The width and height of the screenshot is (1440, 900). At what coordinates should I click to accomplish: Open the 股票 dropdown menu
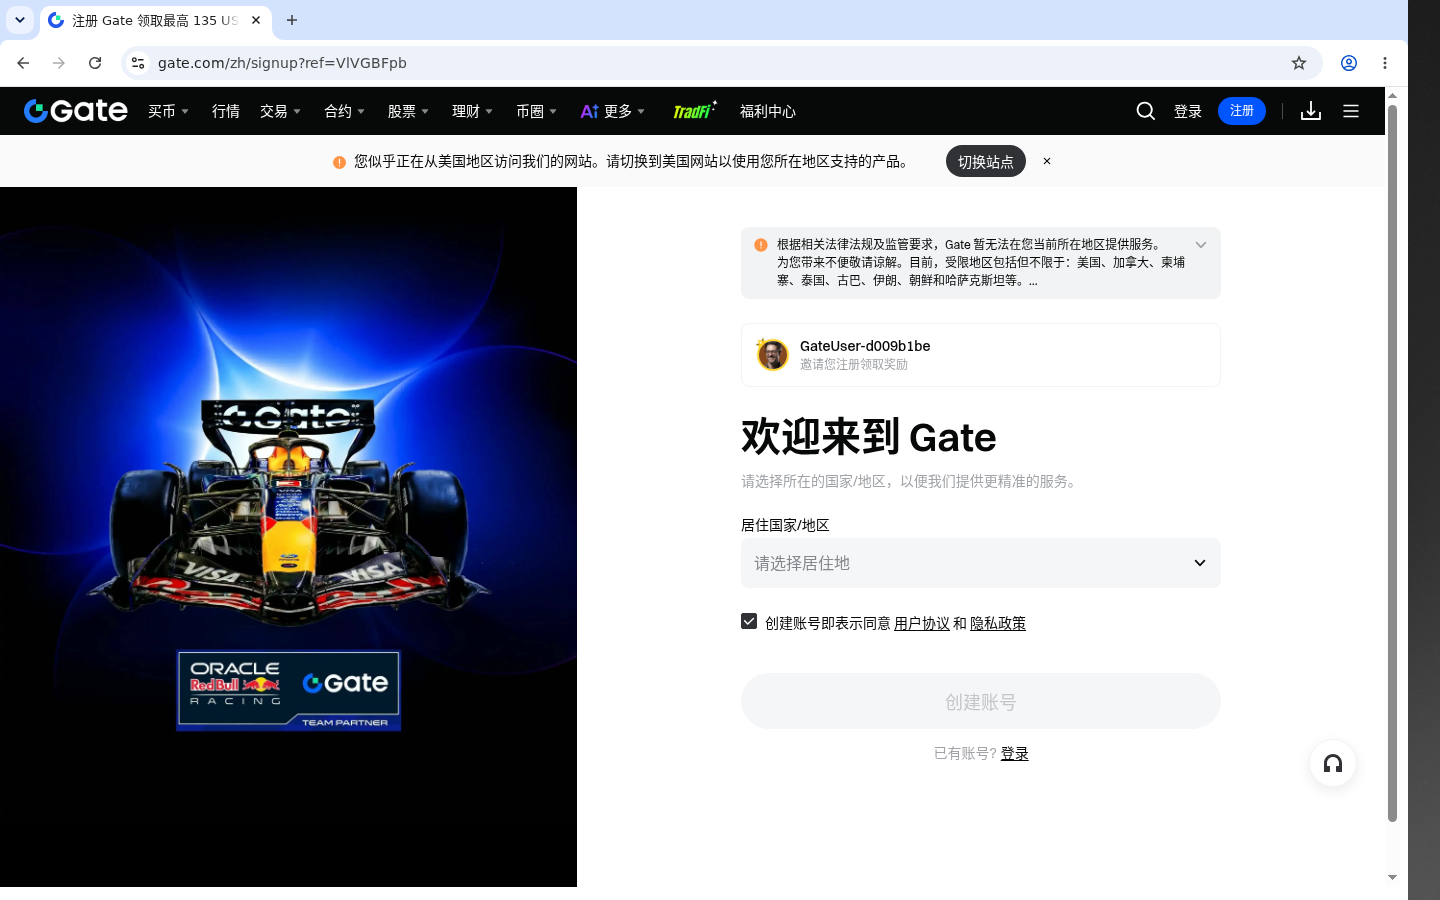408,111
